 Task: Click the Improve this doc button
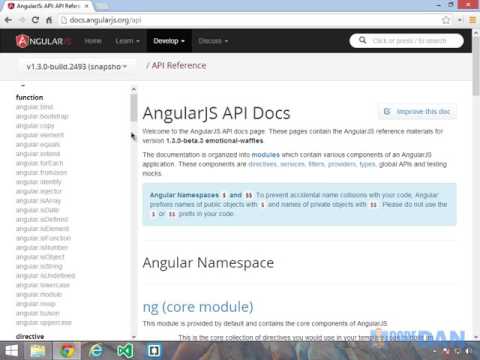coord(417,111)
